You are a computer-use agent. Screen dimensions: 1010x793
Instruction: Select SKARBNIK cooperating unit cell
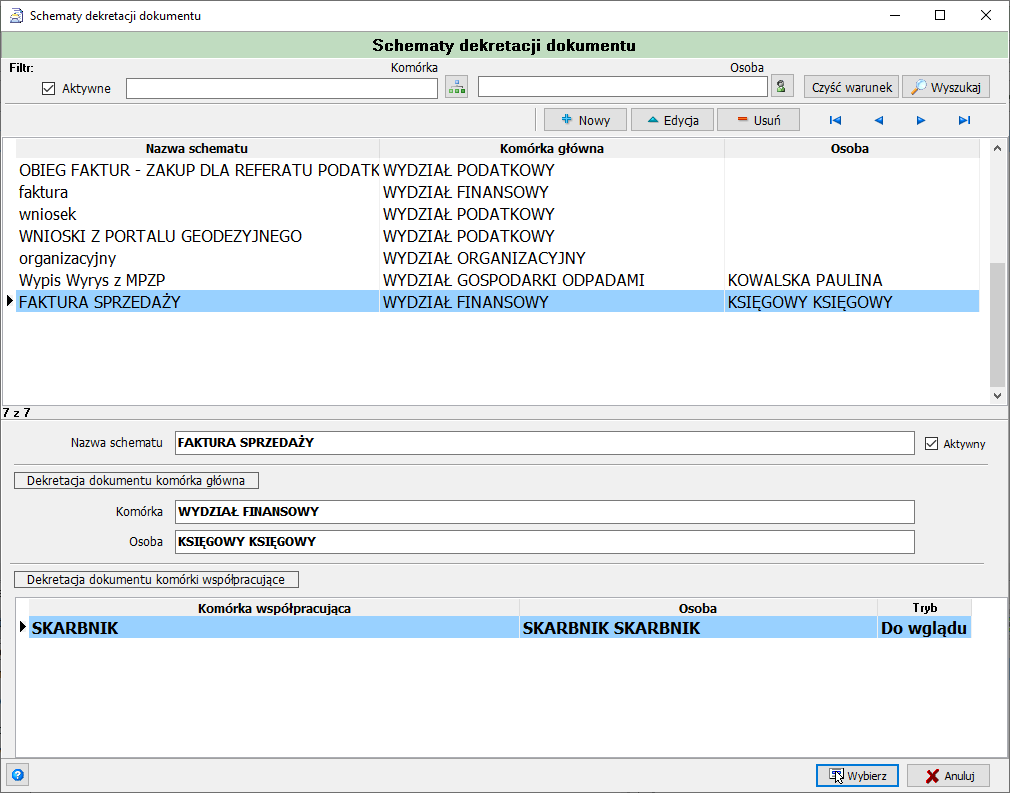coord(274,628)
